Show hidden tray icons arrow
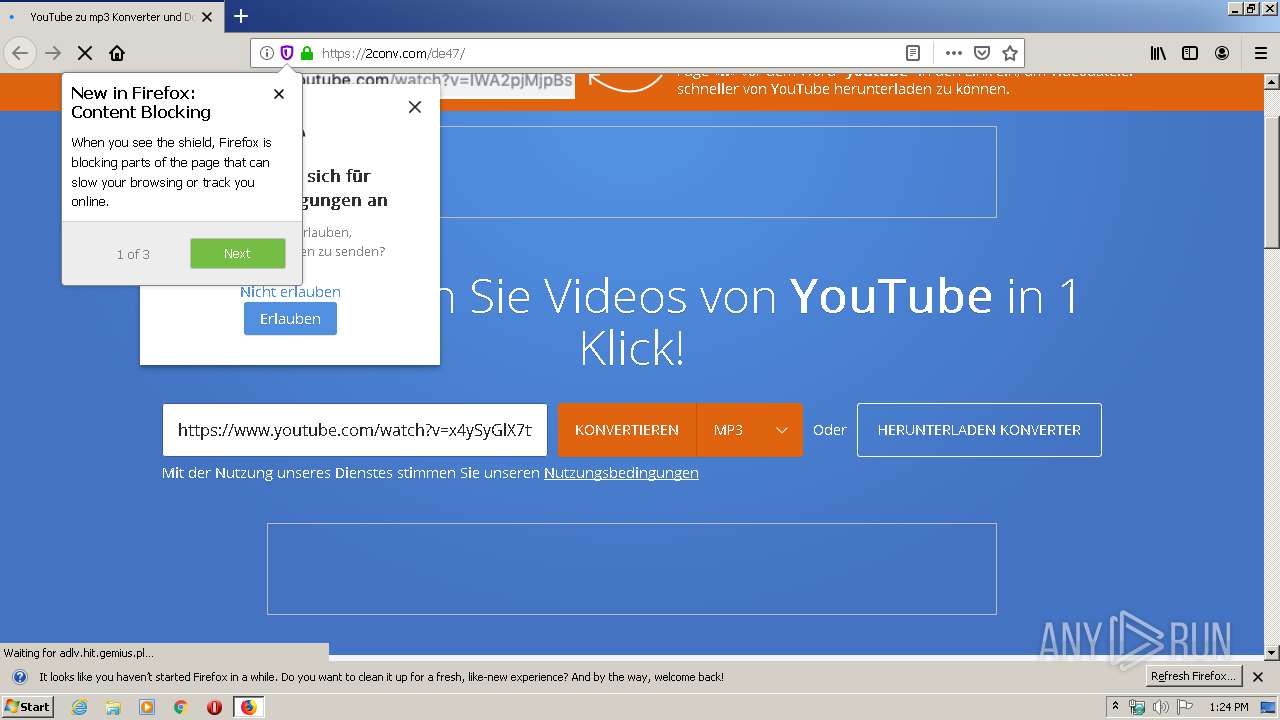Image resolution: width=1280 pixels, height=720 pixels. (1115, 707)
